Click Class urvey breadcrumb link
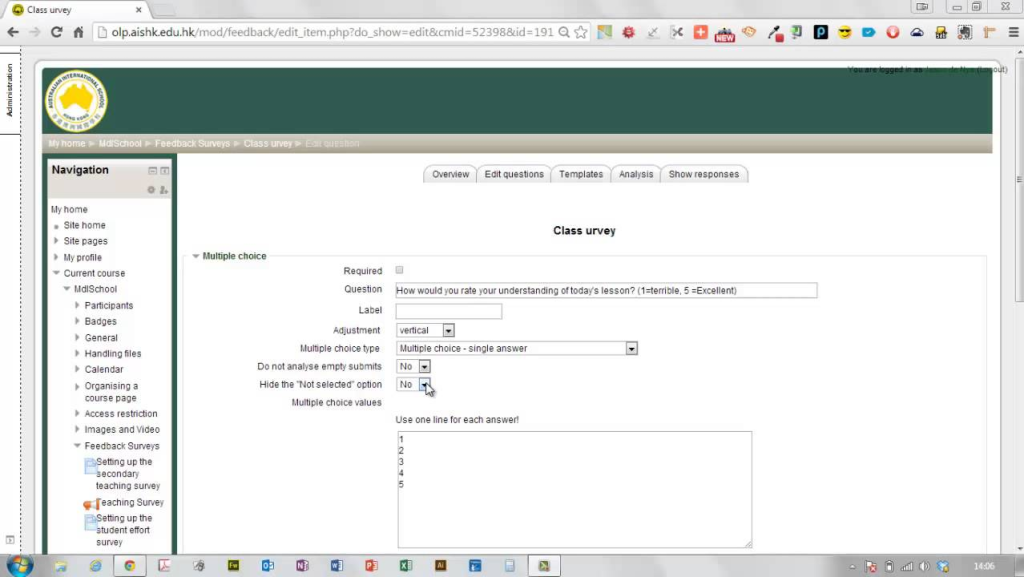Screen dimensions: 1024x577 point(268,144)
